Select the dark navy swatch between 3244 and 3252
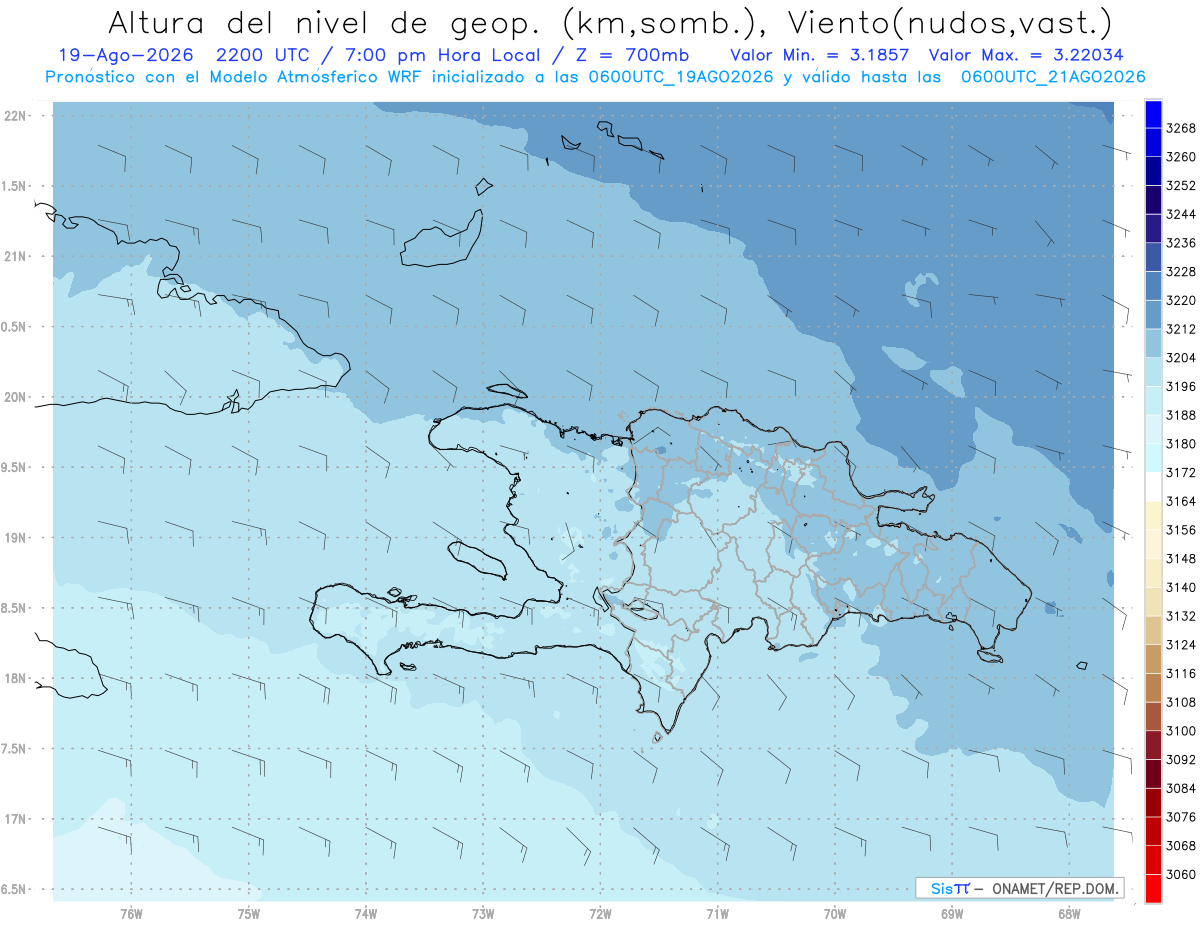The height and width of the screenshot is (927, 1200). [1153, 200]
